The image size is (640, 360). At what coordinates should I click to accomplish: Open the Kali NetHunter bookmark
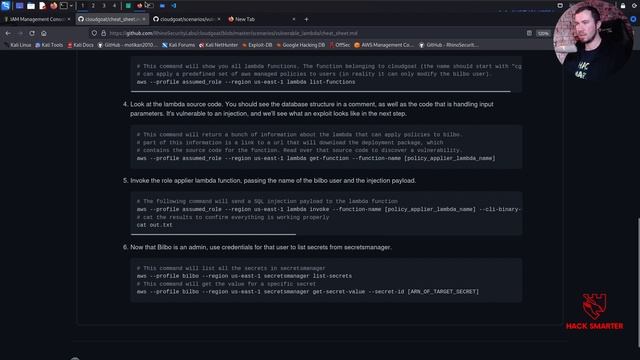click(218, 45)
